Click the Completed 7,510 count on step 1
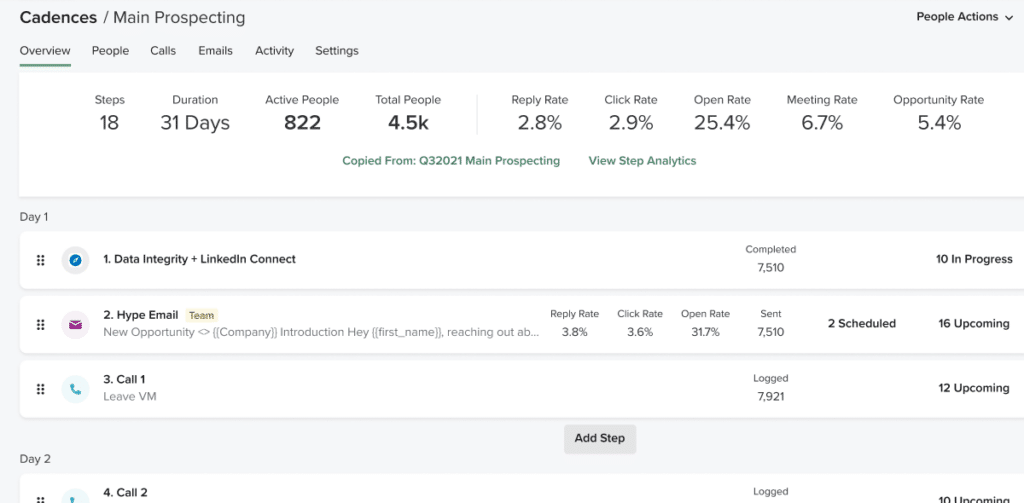Image resolution: width=1024 pixels, height=503 pixels. 771,268
